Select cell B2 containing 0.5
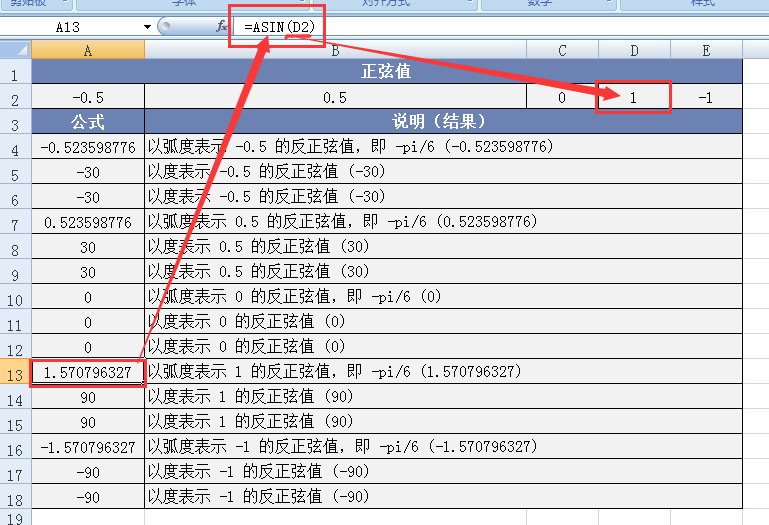The height and width of the screenshot is (525, 769). point(335,97)
